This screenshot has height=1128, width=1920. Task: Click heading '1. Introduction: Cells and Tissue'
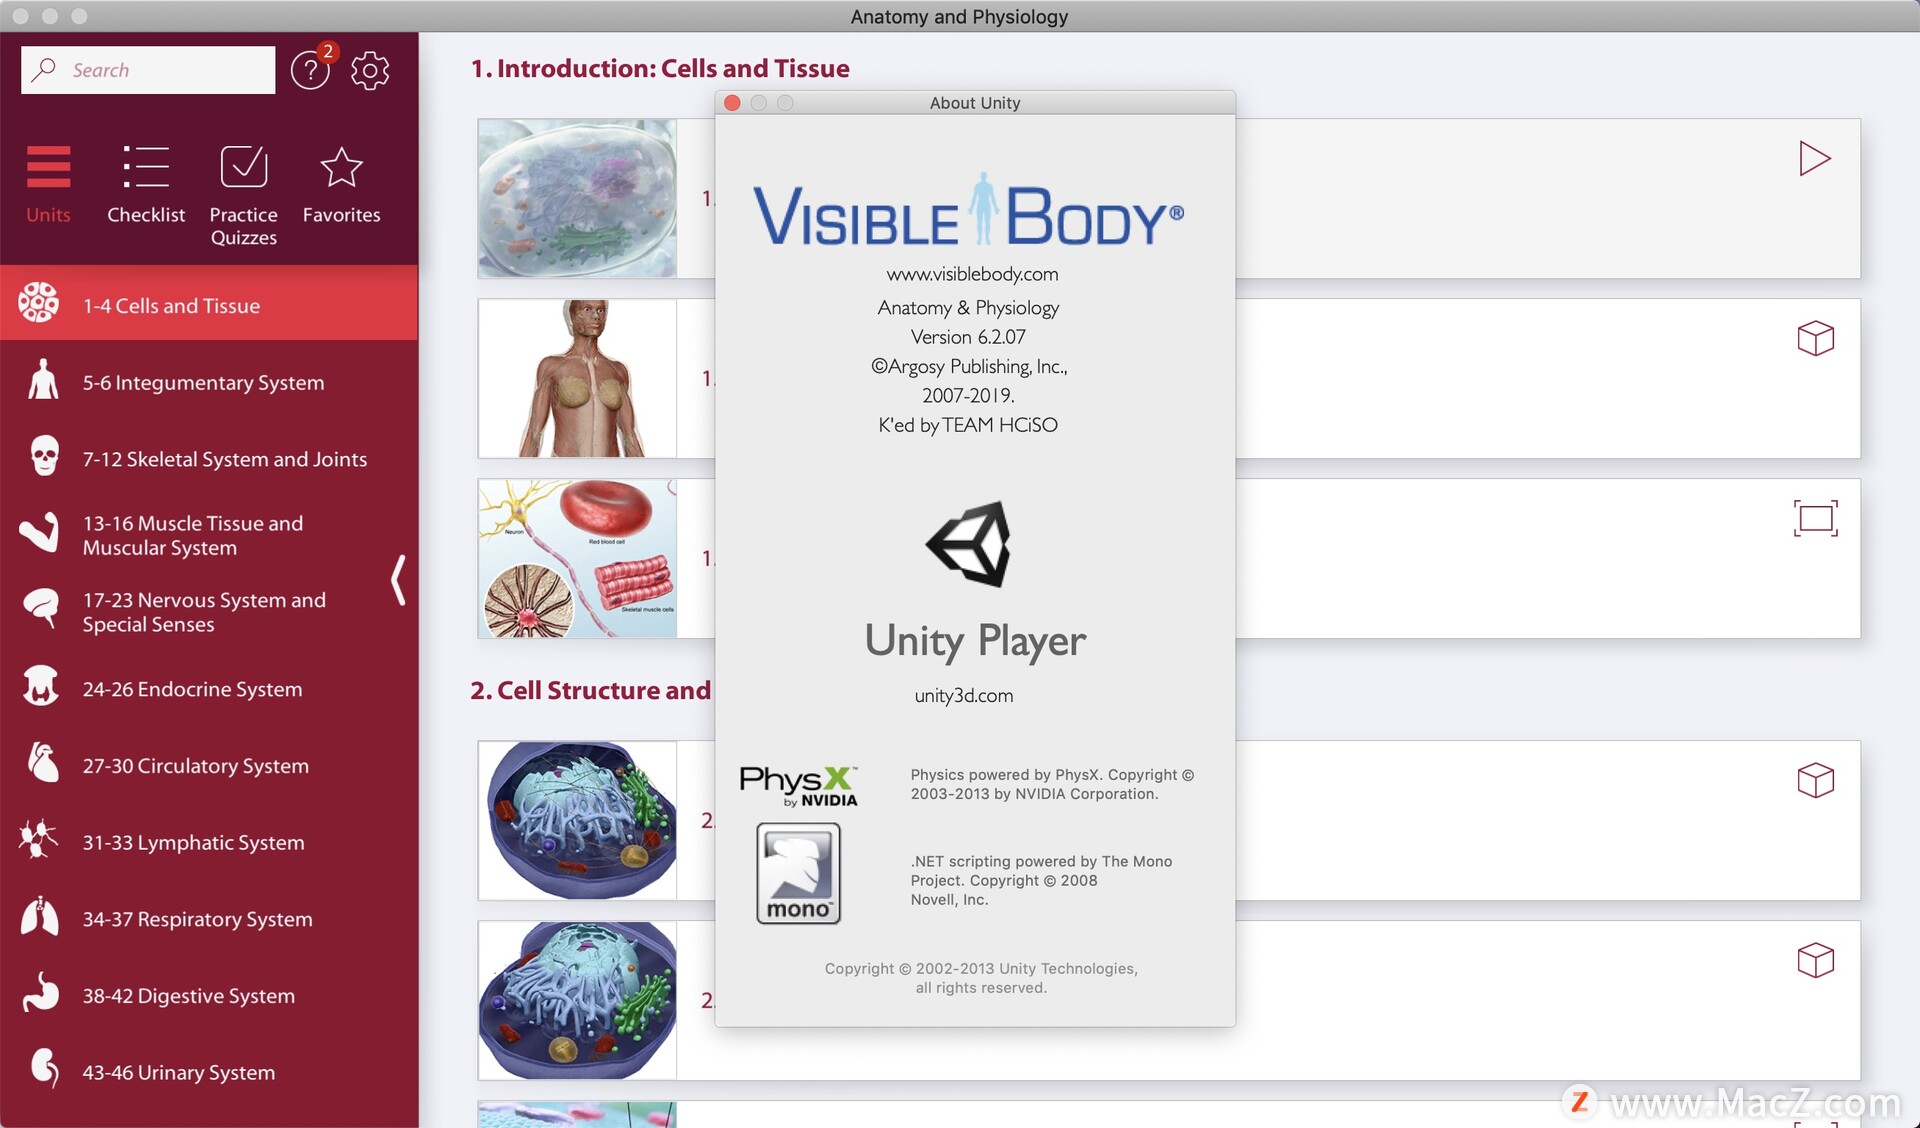coord(660,68)
